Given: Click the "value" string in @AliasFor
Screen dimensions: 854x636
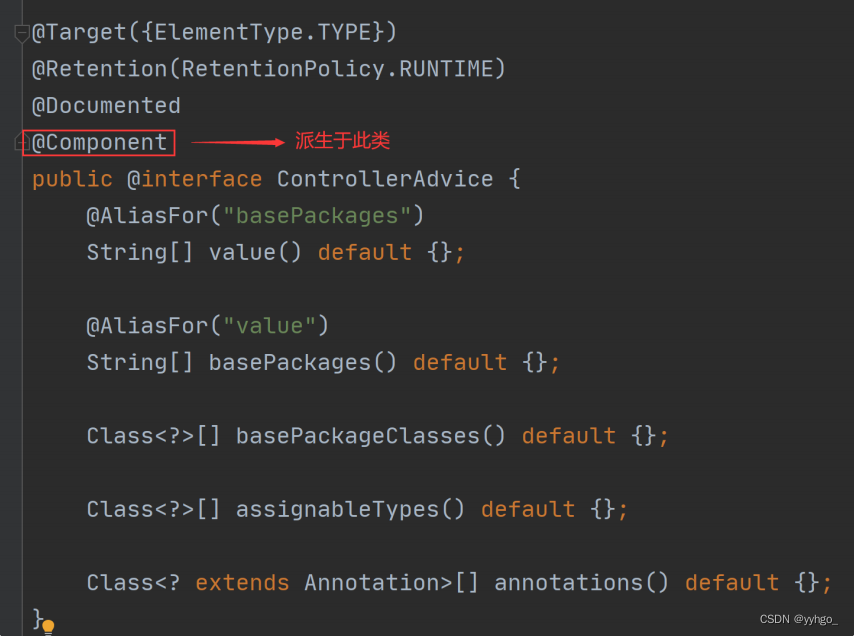Looking at the screenshot, I should pos(269,326).
